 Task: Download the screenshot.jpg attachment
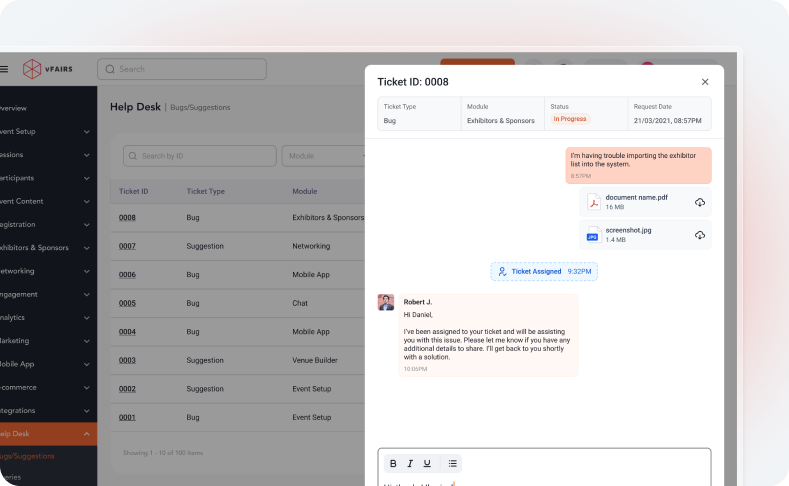700,235
